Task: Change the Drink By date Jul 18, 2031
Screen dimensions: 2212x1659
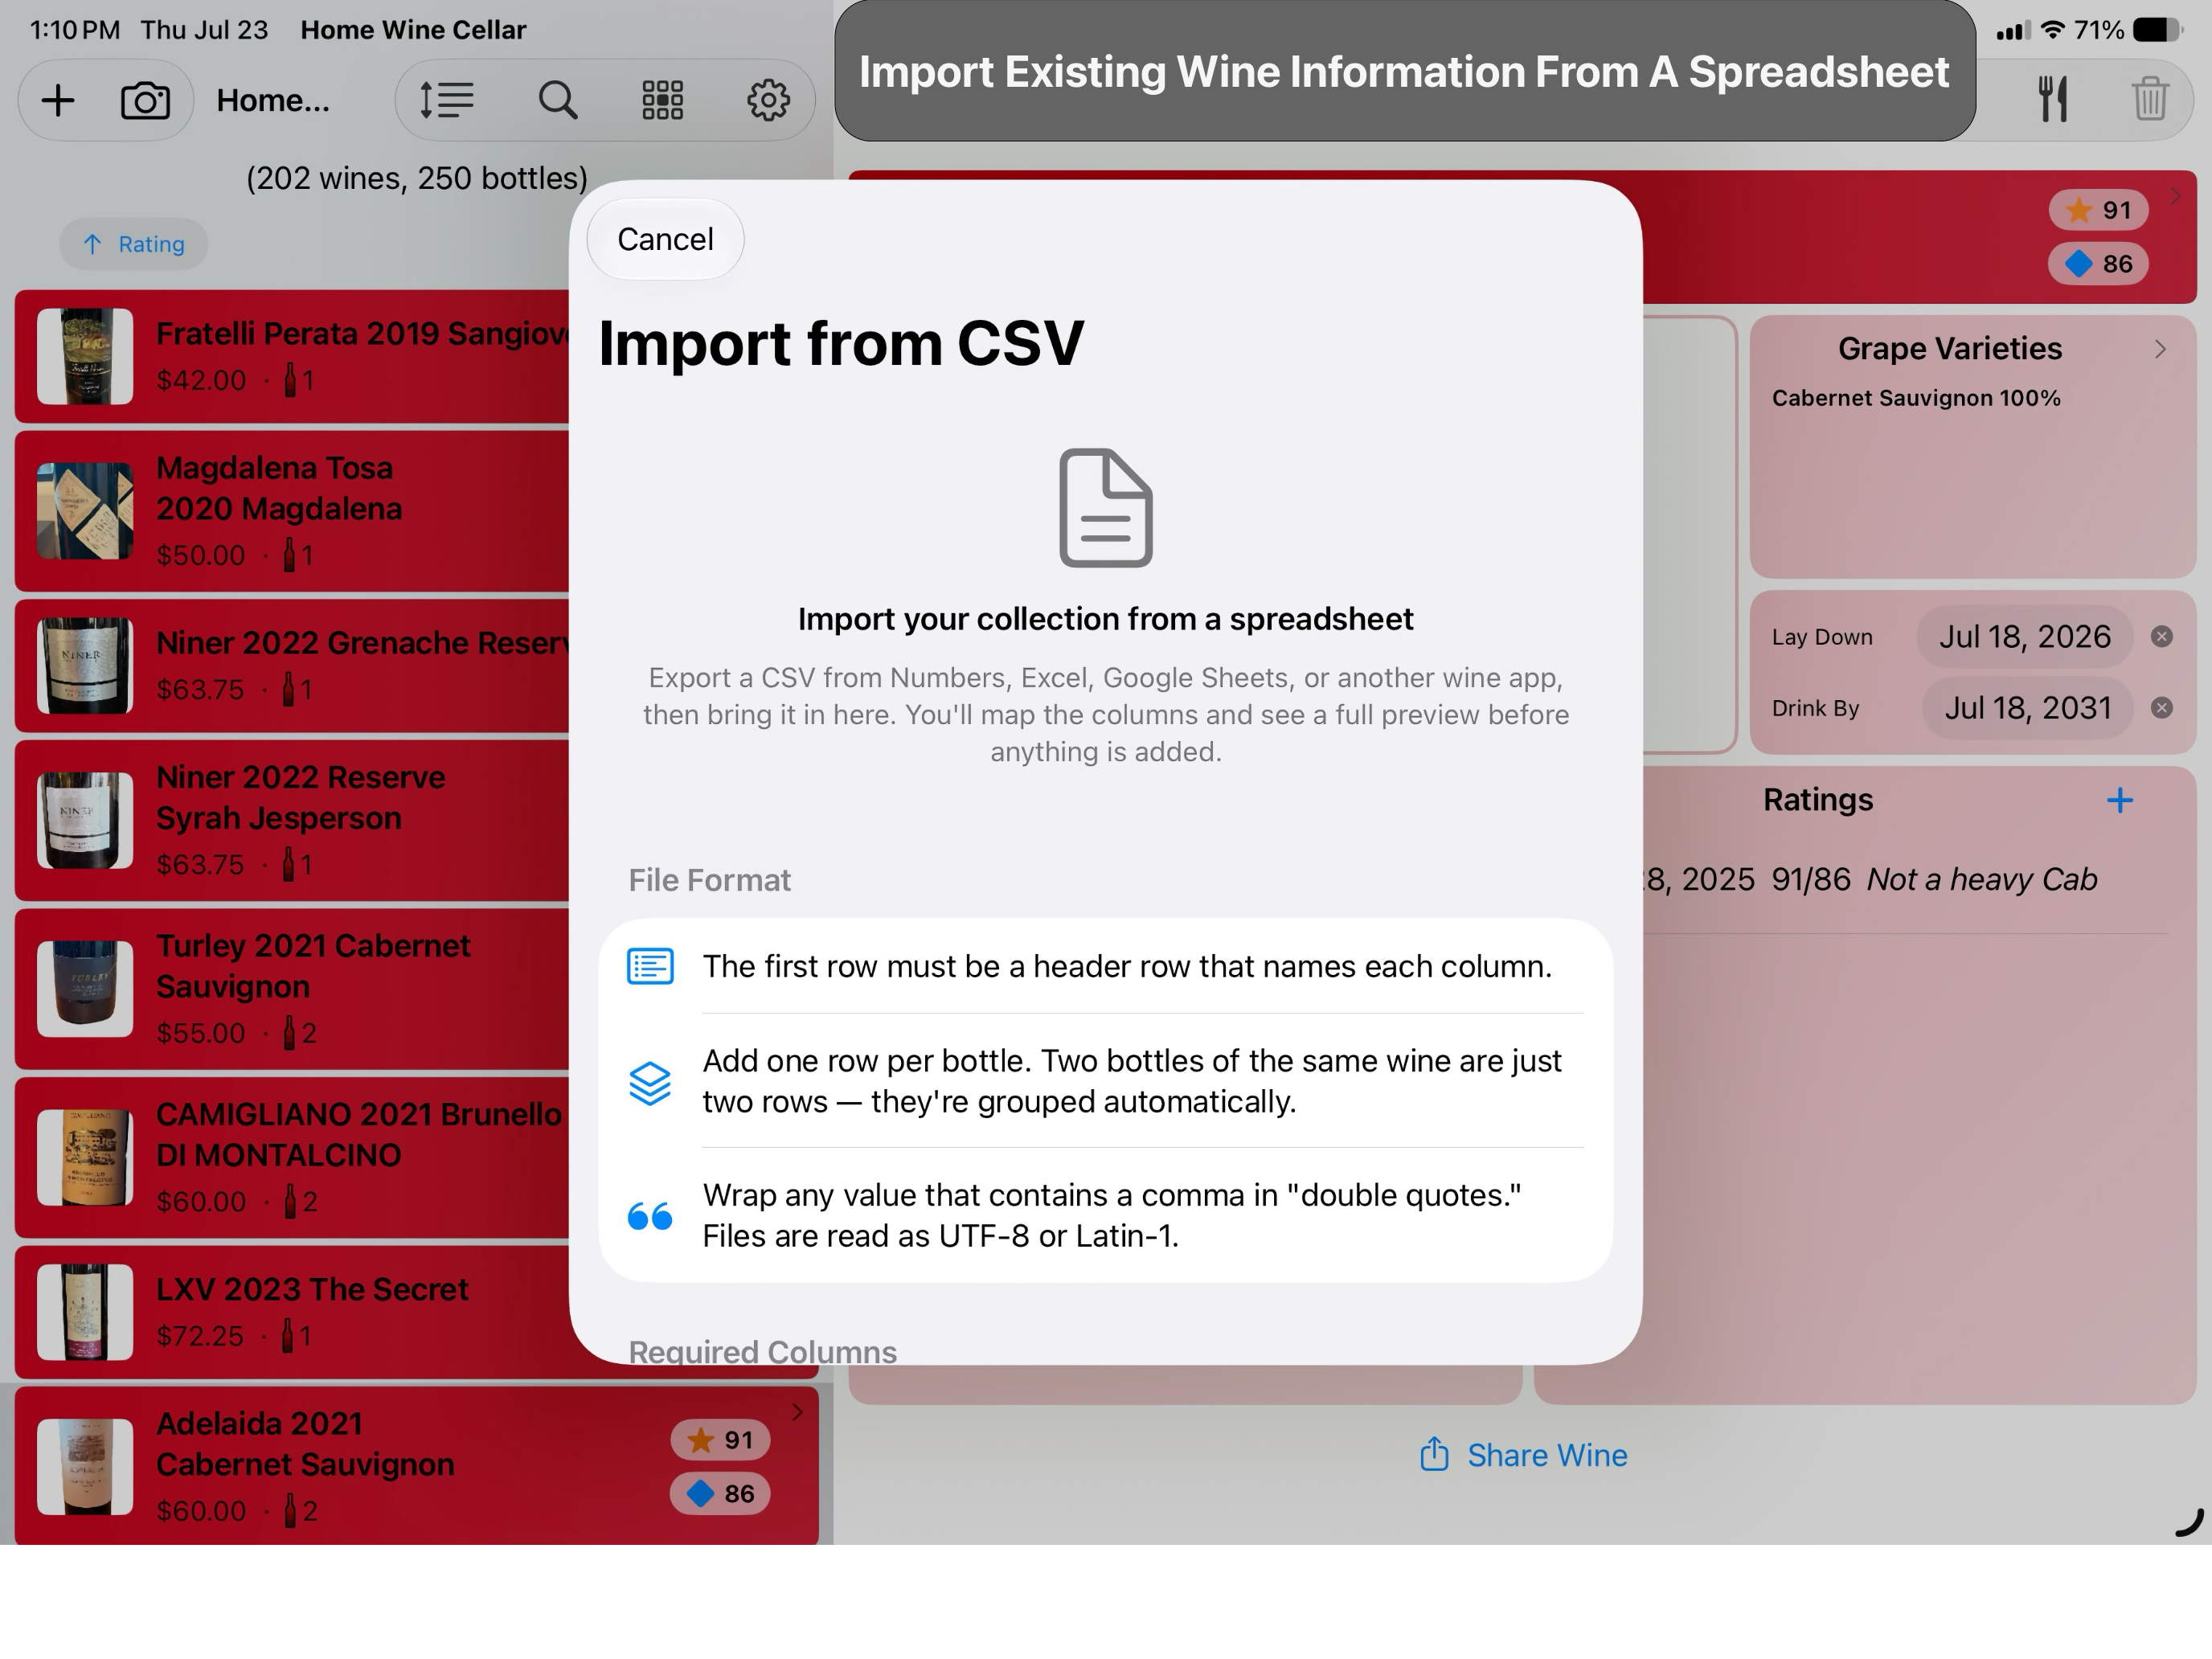Action: click(x=2027, y=708)
